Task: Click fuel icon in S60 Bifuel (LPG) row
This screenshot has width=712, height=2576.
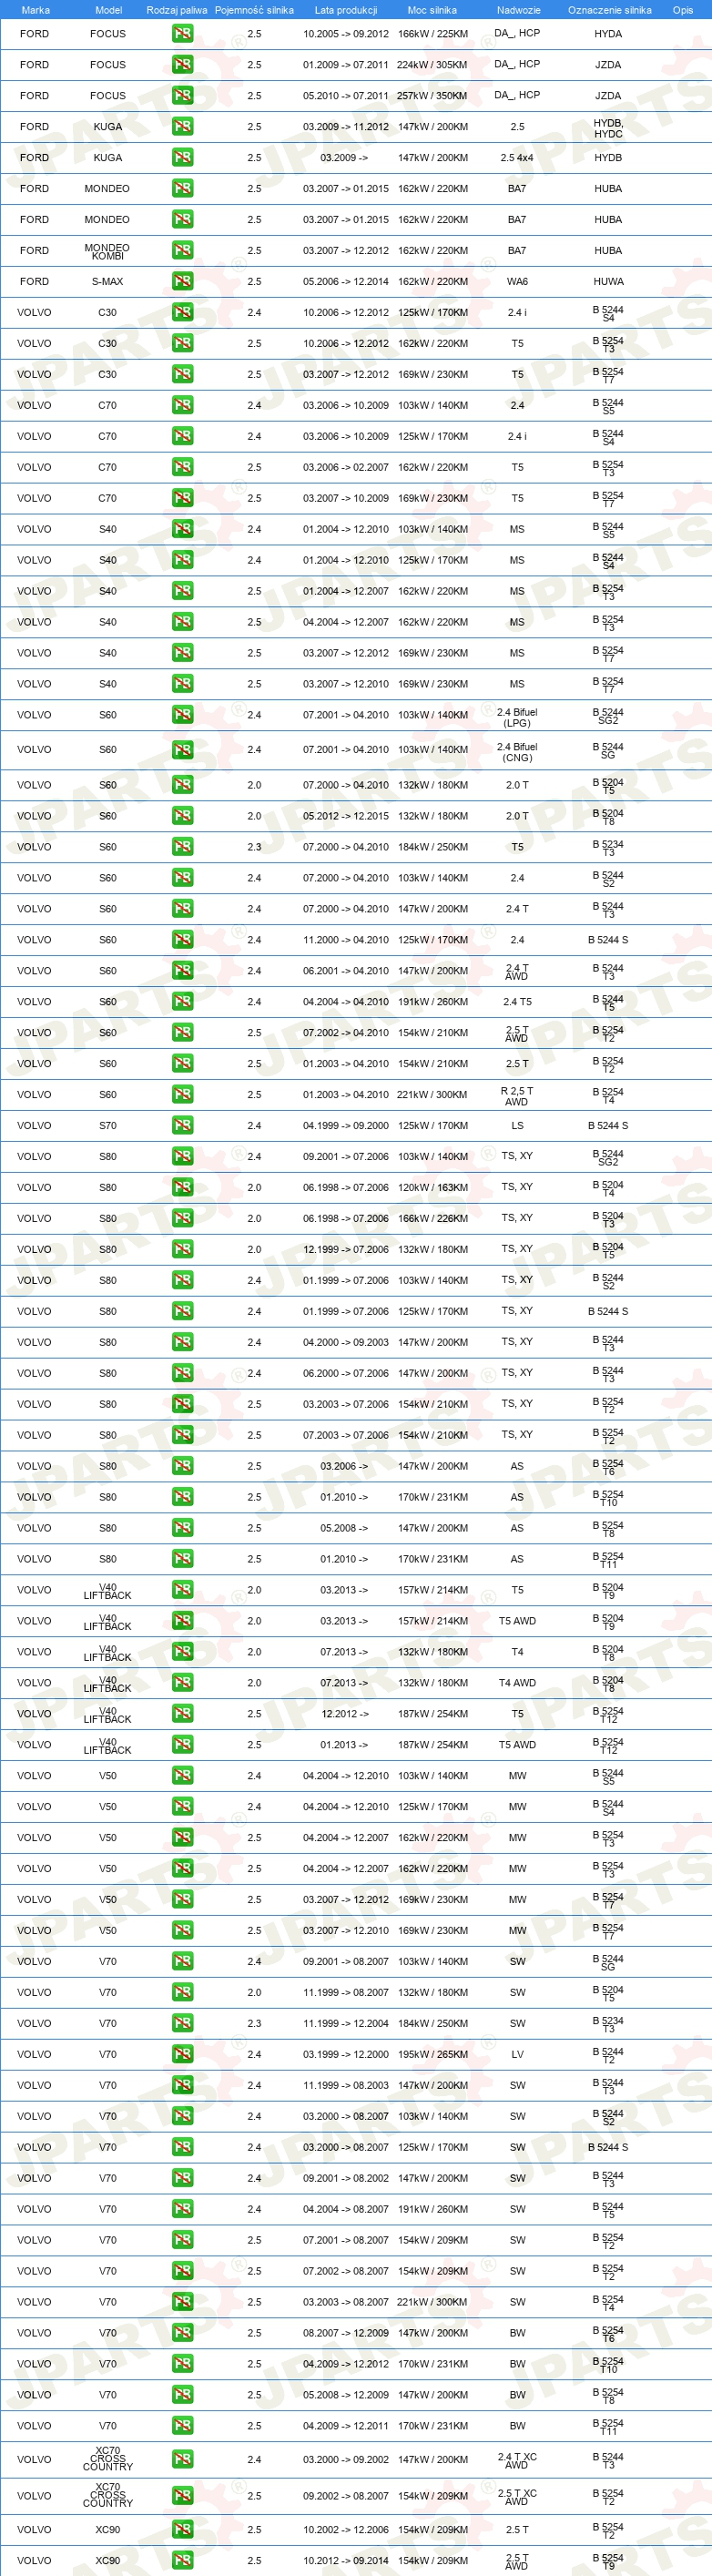Action: (182, 714)
